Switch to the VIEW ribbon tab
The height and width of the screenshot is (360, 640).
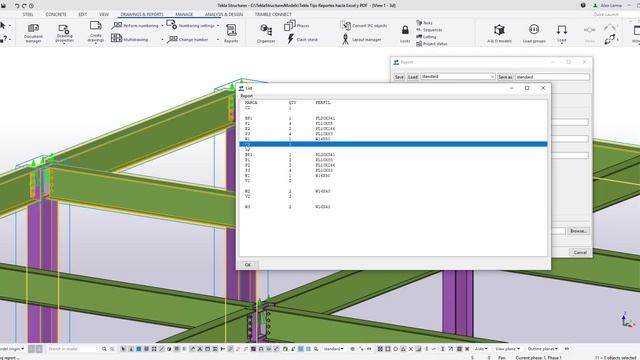[104, 14]
